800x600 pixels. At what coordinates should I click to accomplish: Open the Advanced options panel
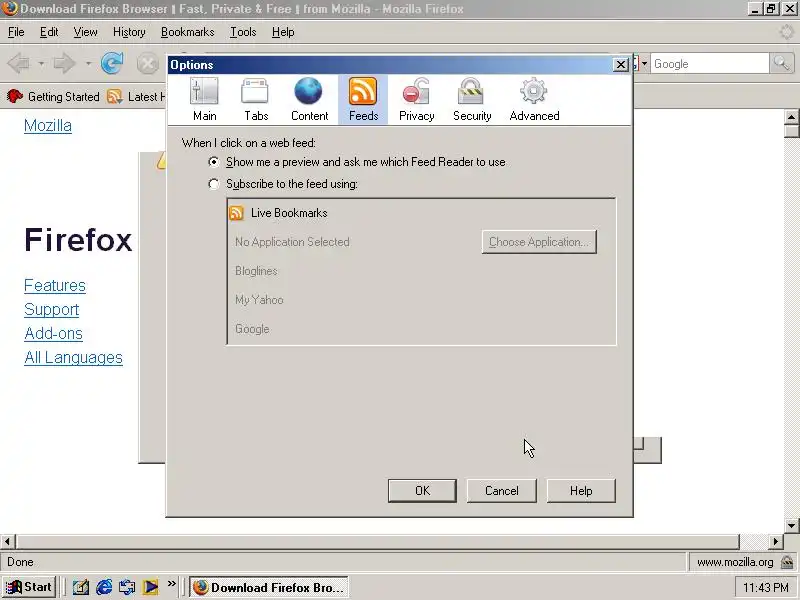(534, 99)
